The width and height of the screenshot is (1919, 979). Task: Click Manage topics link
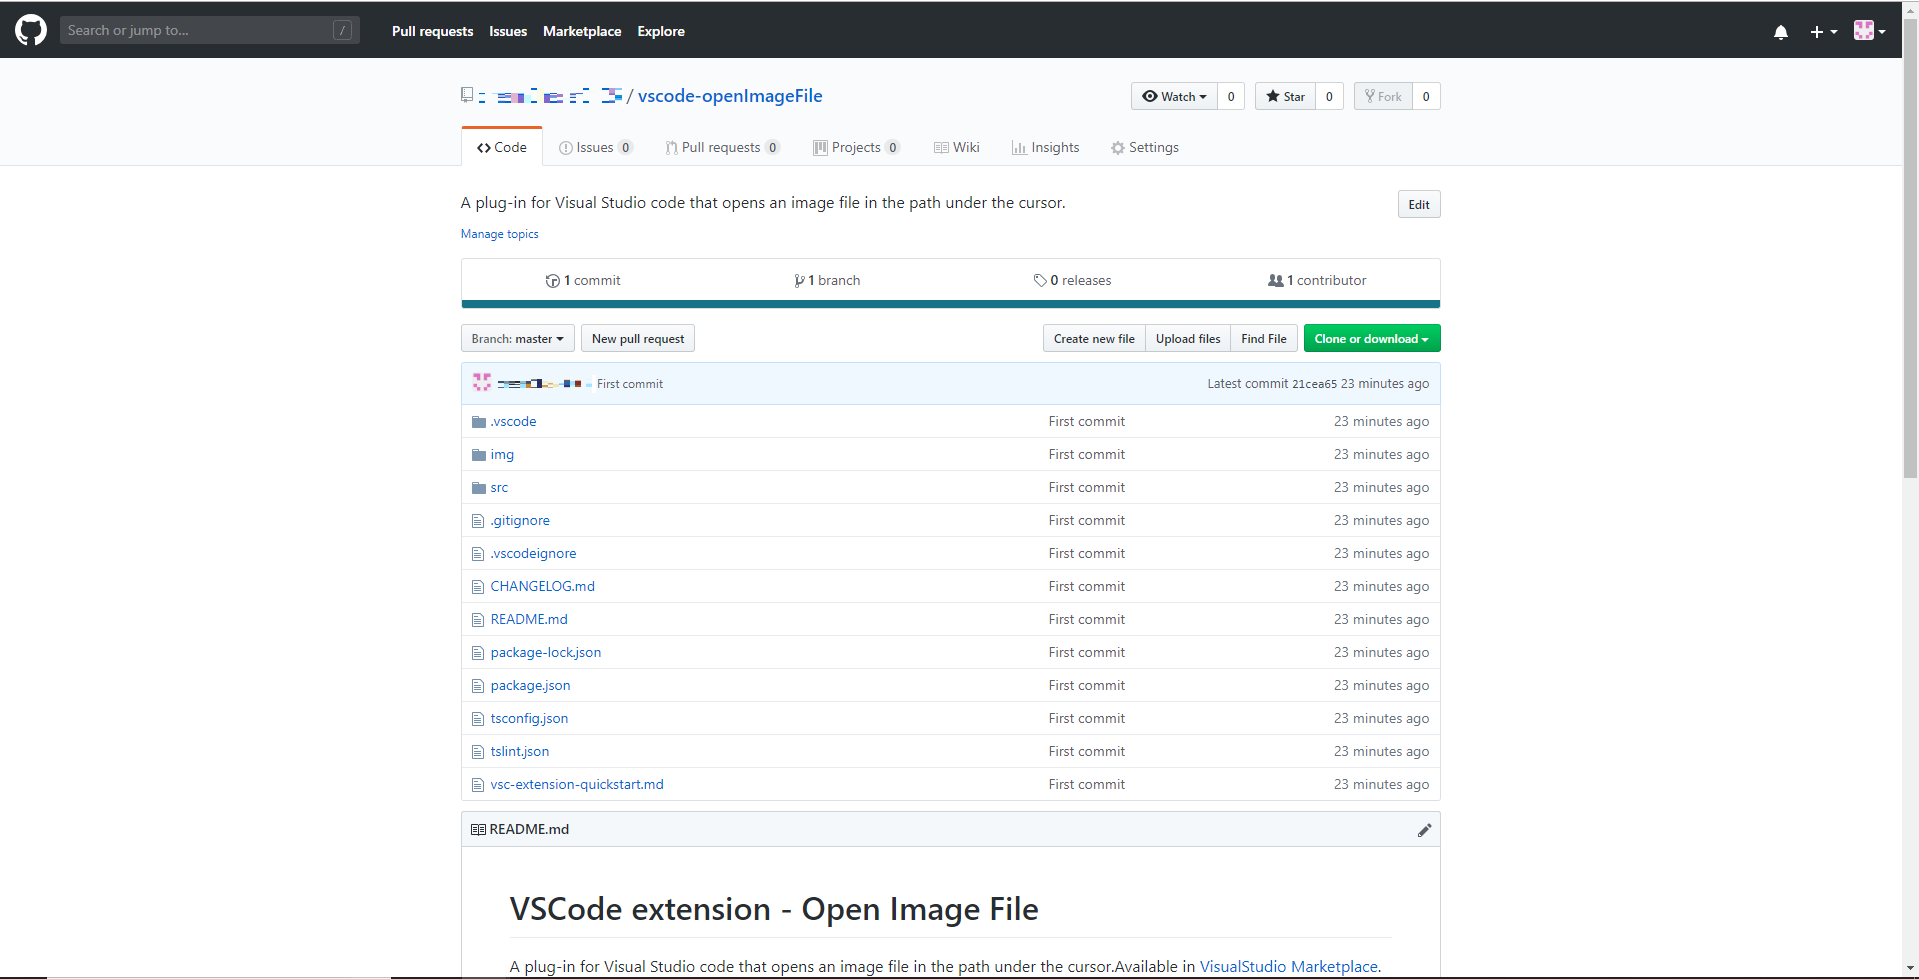click(x=500, y=234)
